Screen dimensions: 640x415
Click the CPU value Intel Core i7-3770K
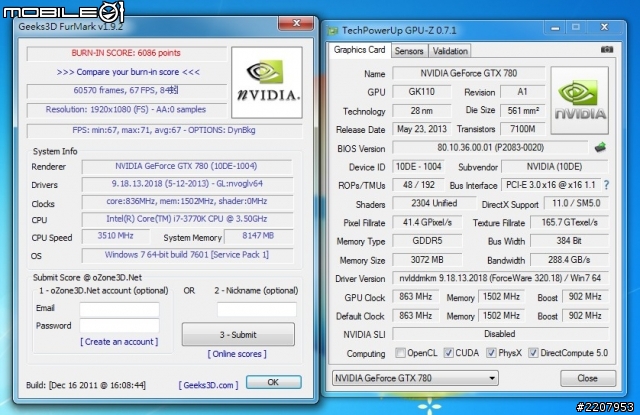click(187, 219)
